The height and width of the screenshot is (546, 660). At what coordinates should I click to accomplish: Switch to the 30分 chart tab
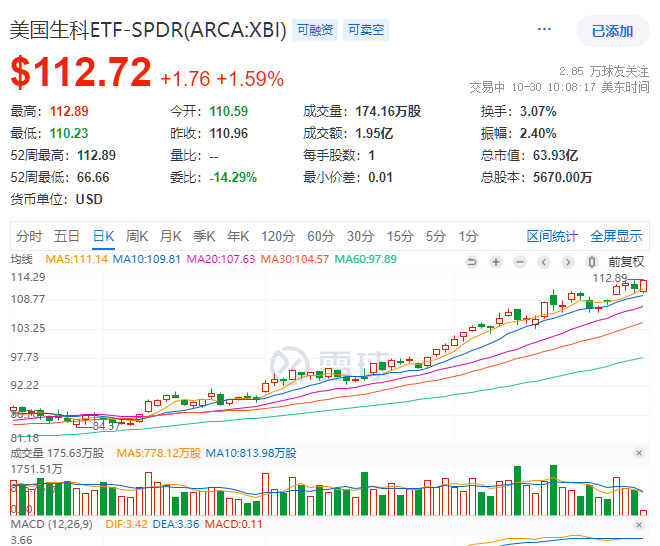[360, 236]
